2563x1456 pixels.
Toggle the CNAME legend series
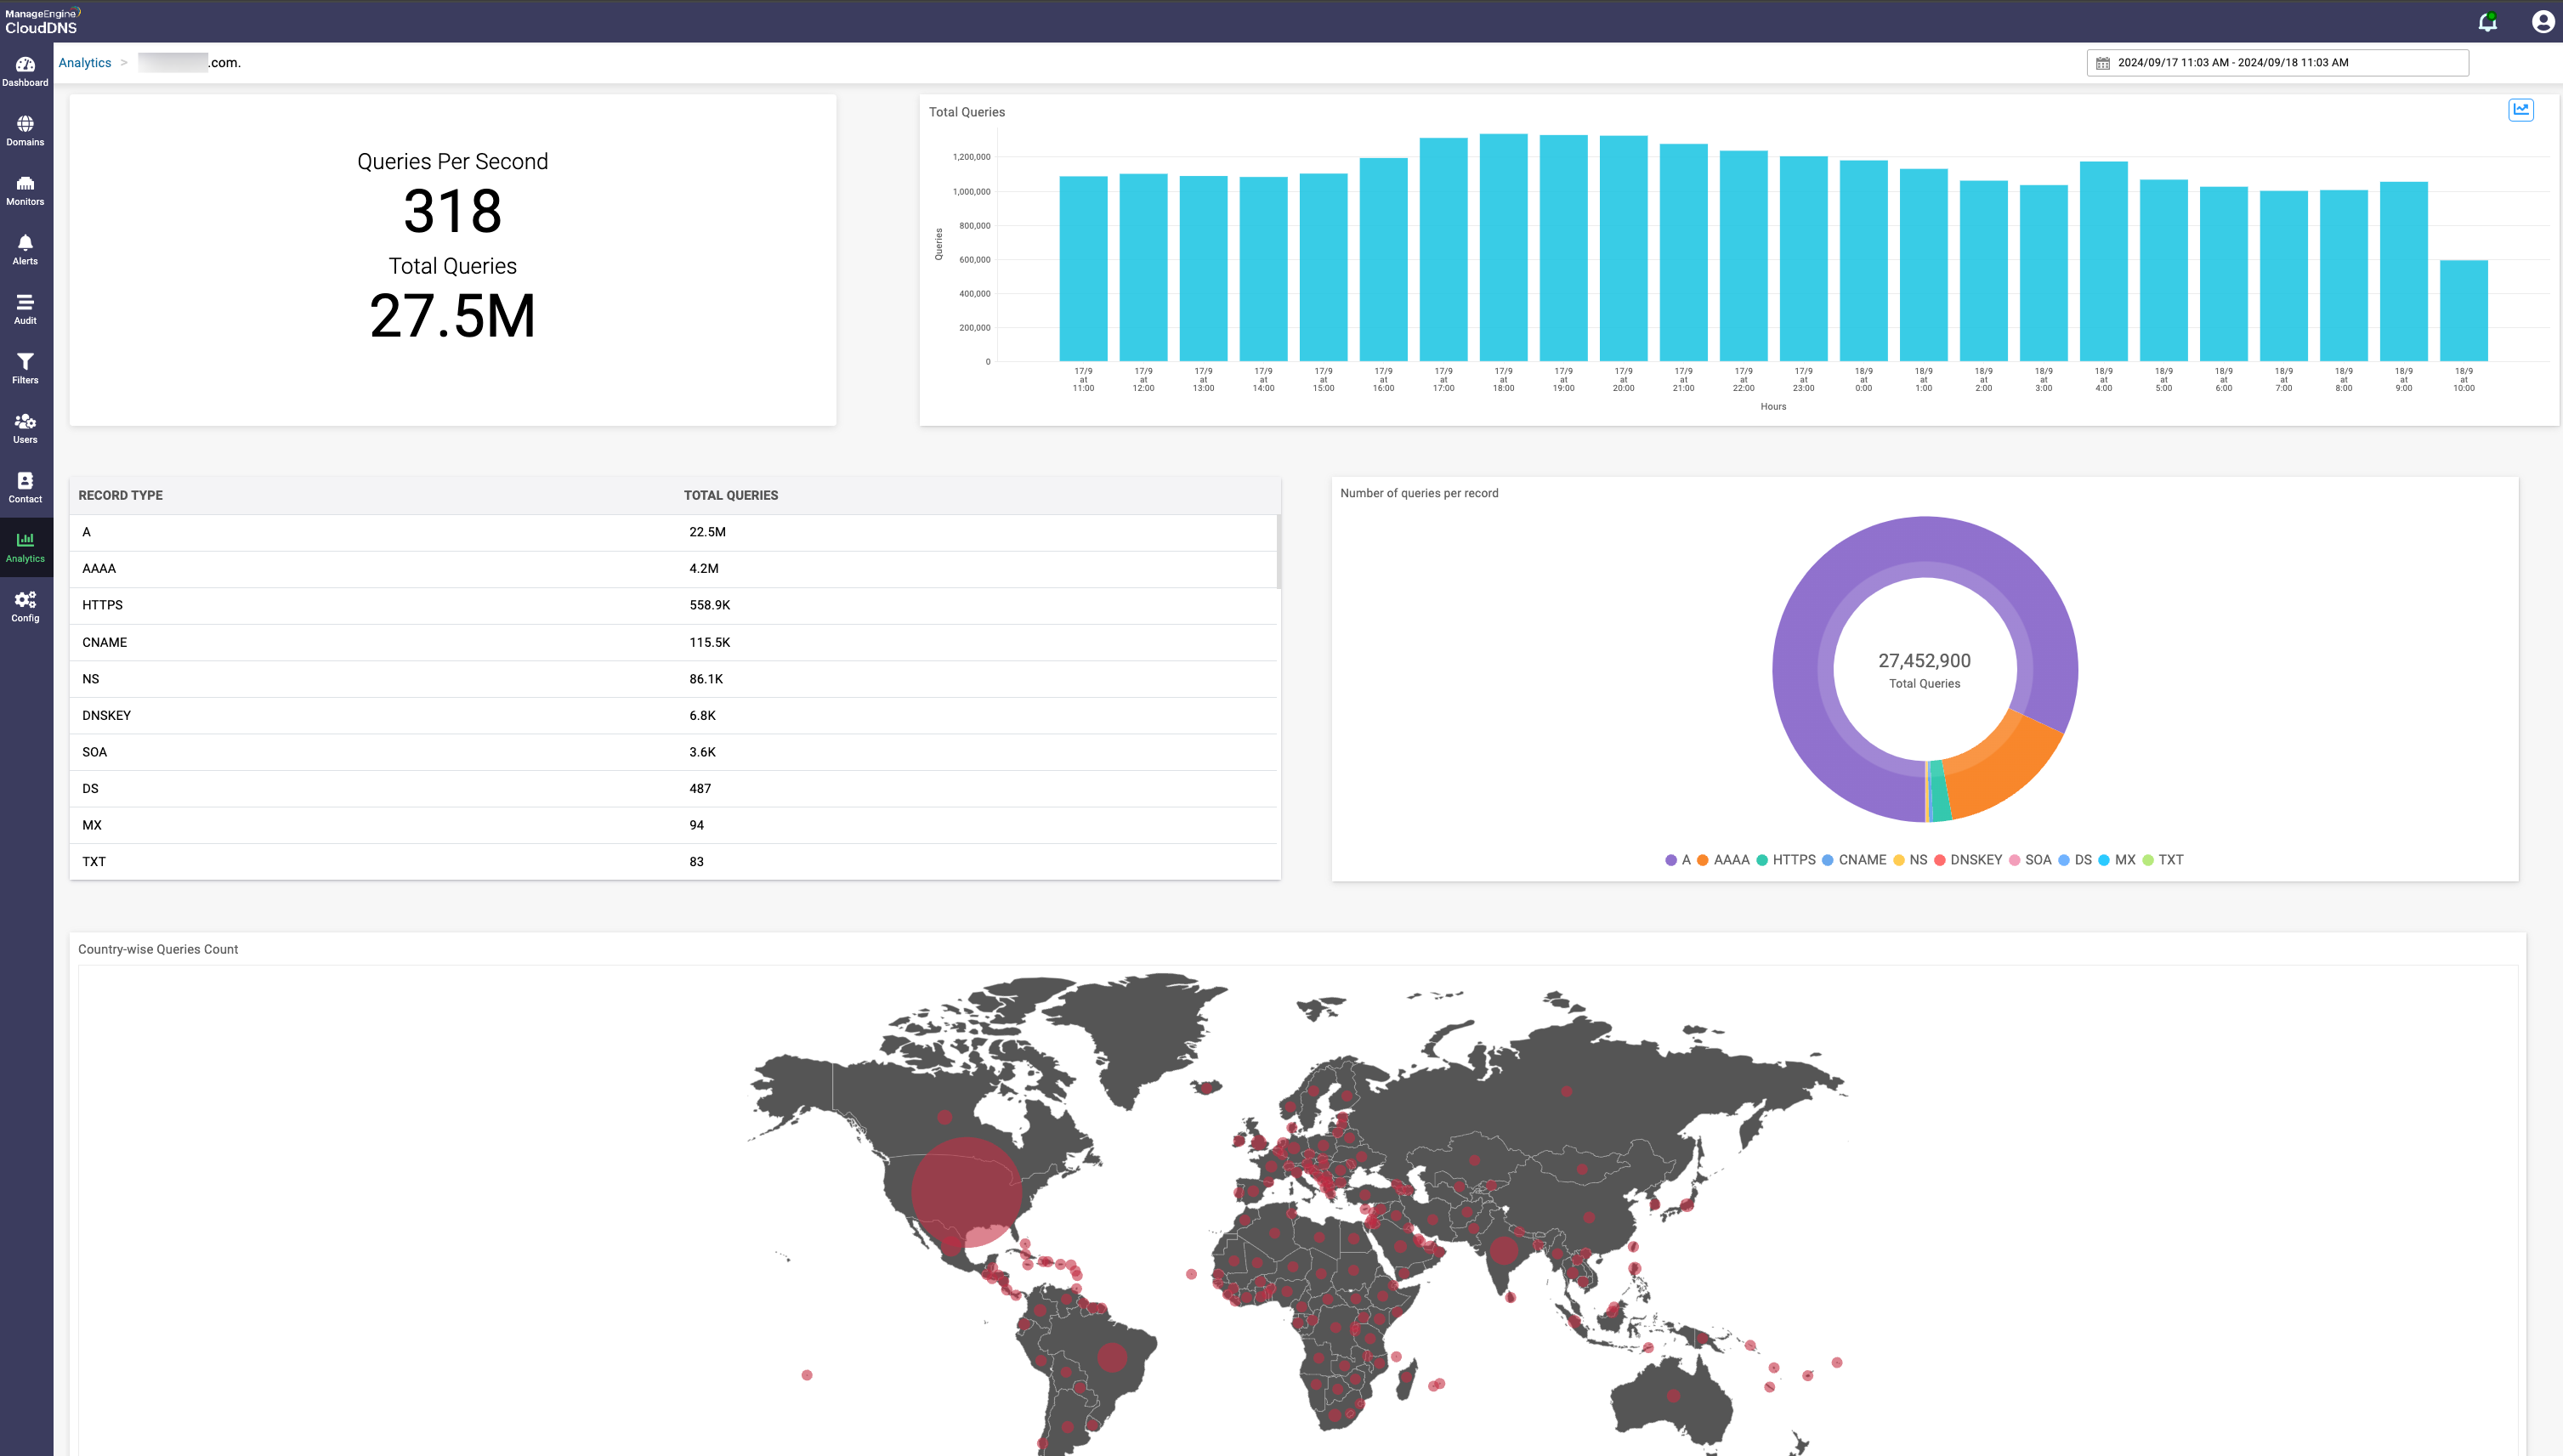[1861, 860]
